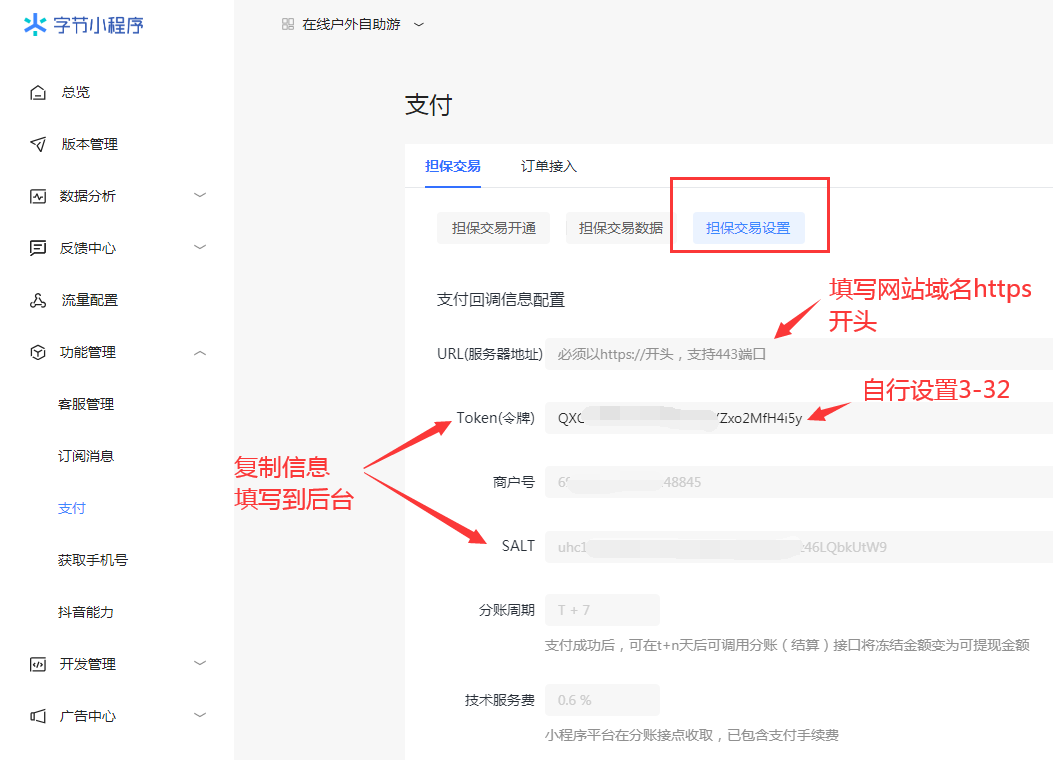Open the 担保交易设置 section
The height and width of the screenshot is (760, 1053).
(x=748, y=228)
